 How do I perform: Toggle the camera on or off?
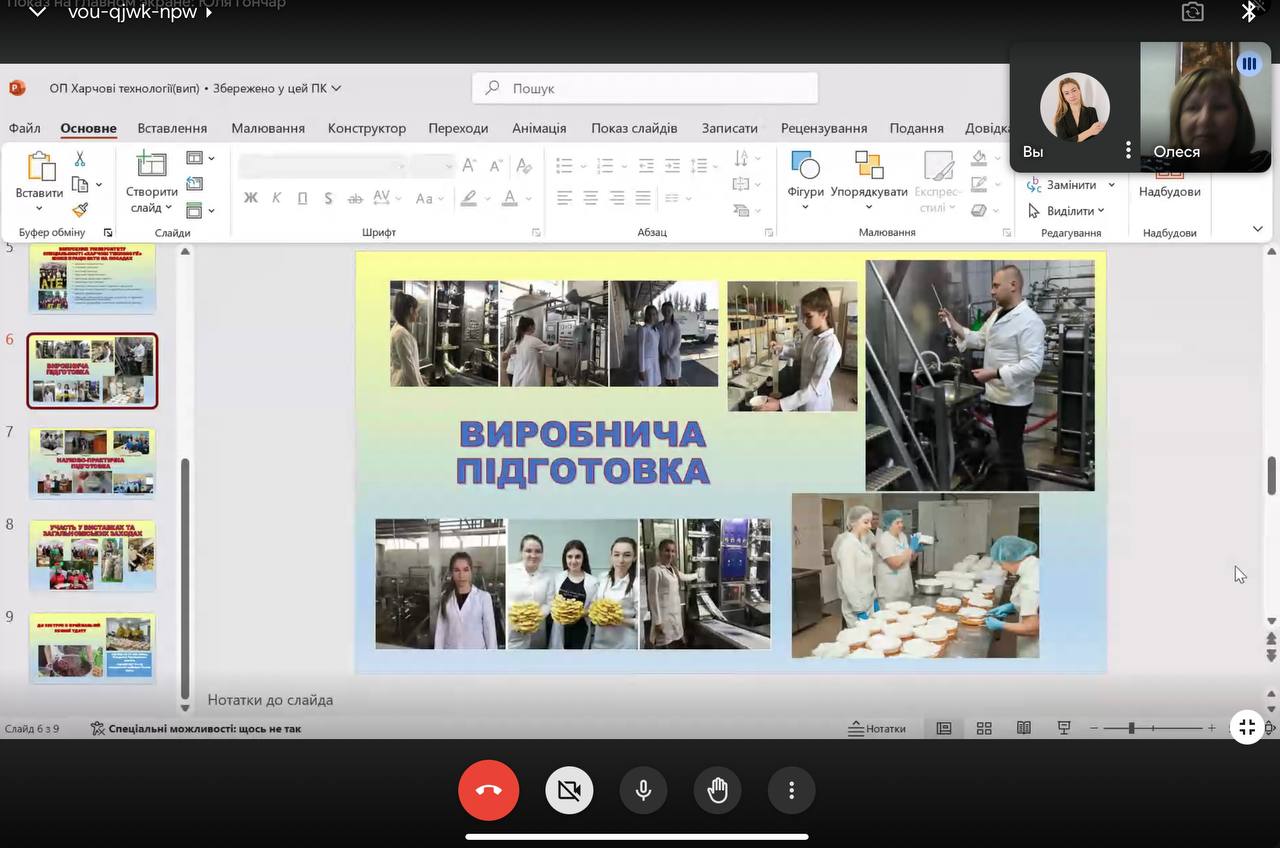(569, 791)
